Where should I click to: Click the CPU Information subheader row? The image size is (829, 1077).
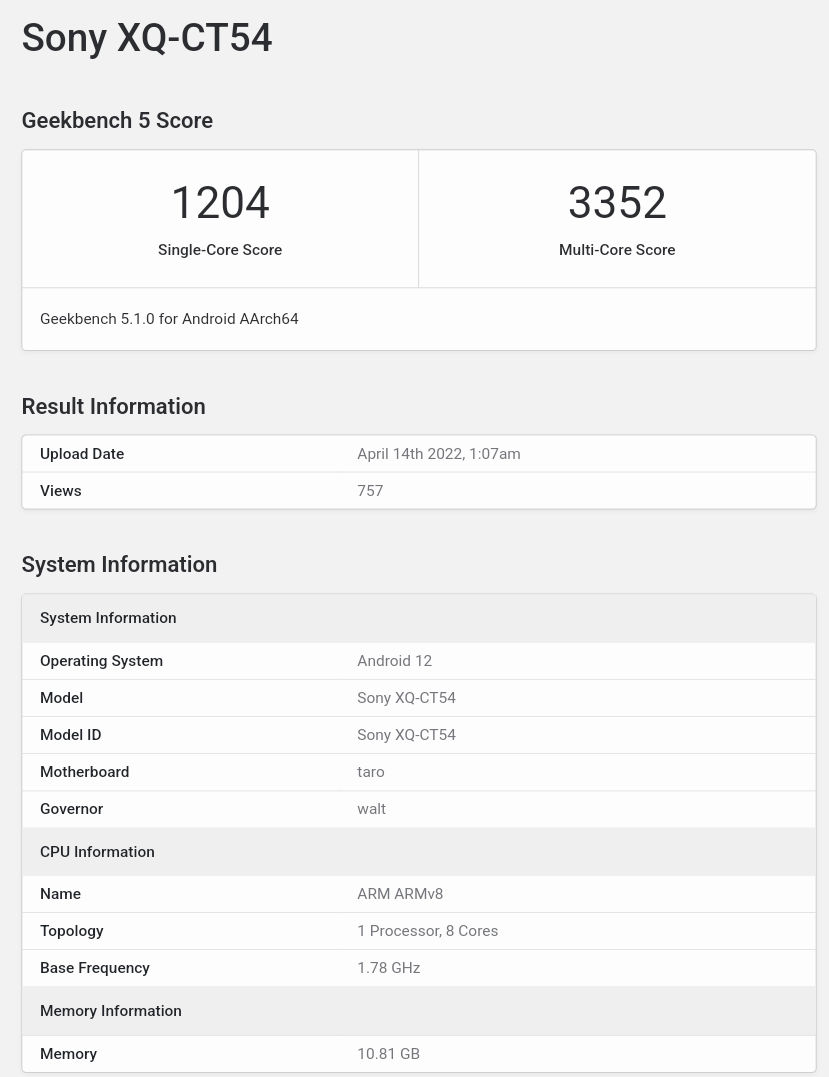[419, 852]
